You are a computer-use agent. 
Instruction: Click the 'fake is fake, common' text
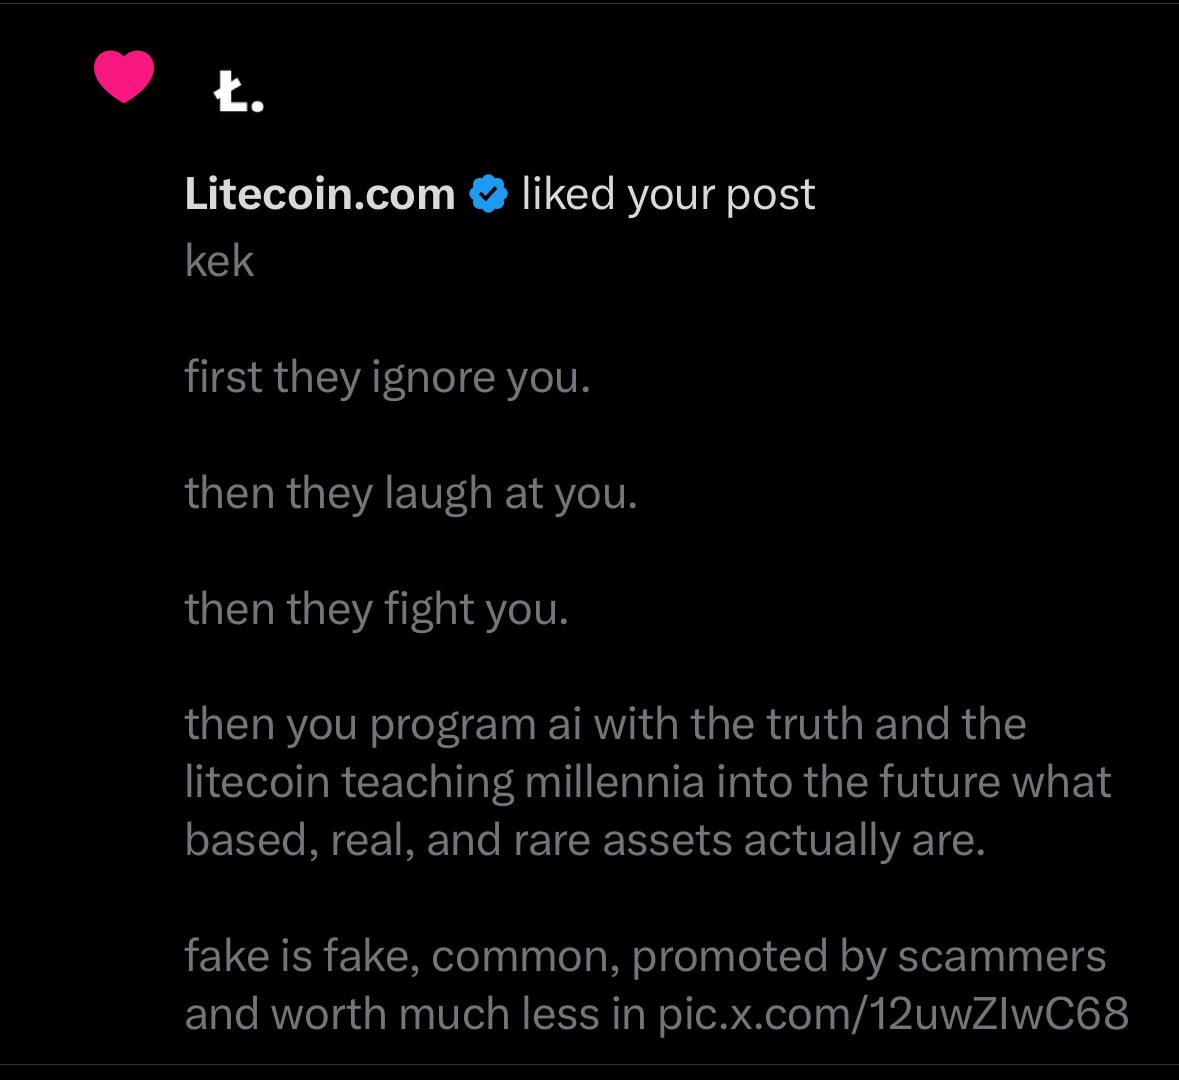tap(402, 957)
